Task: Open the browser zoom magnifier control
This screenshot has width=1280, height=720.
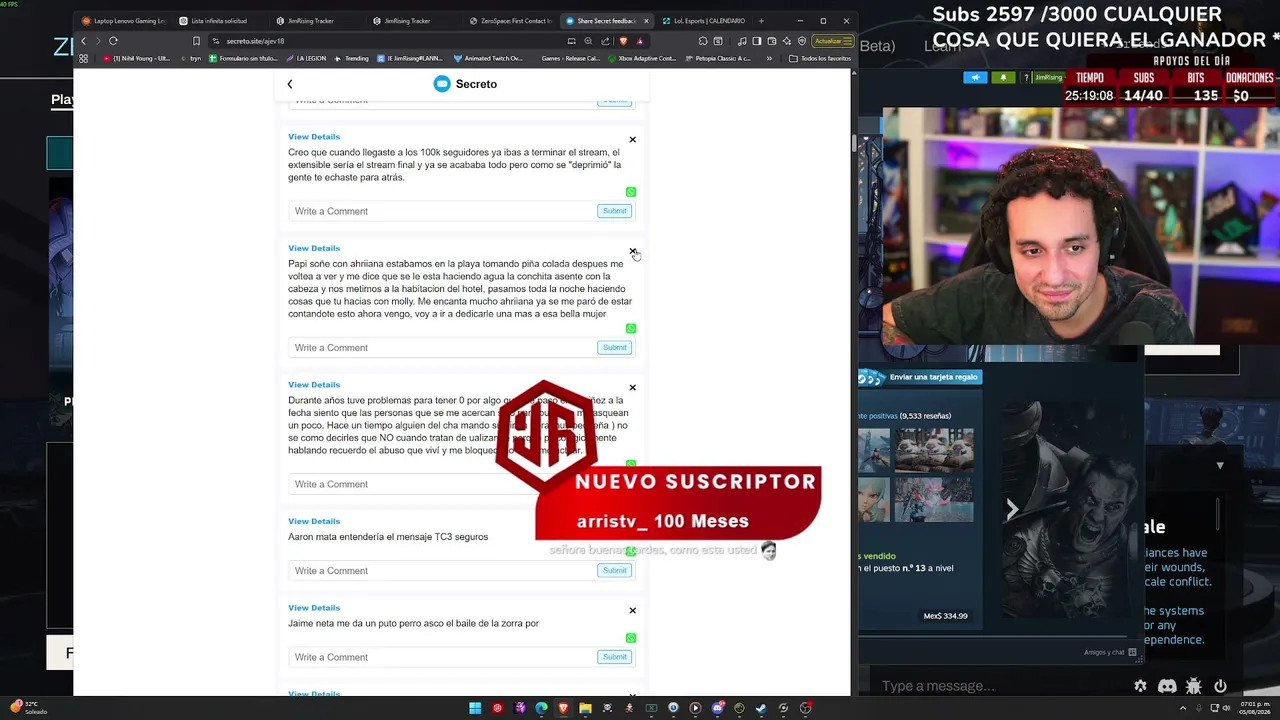Action: point(588,41)
